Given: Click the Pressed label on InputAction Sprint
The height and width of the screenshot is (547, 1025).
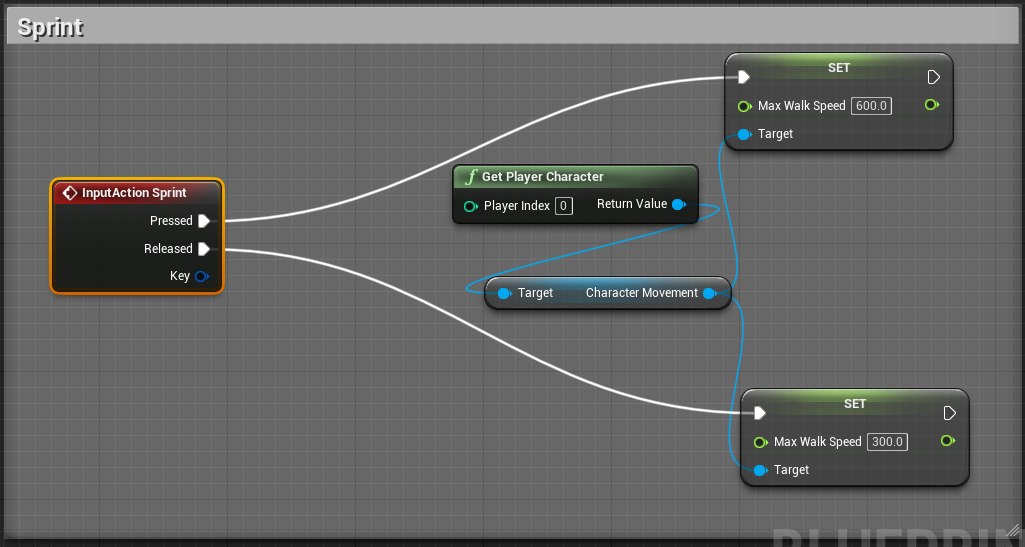Looking at the screenshot, I should pyautogui.click(x=171, y=221).
